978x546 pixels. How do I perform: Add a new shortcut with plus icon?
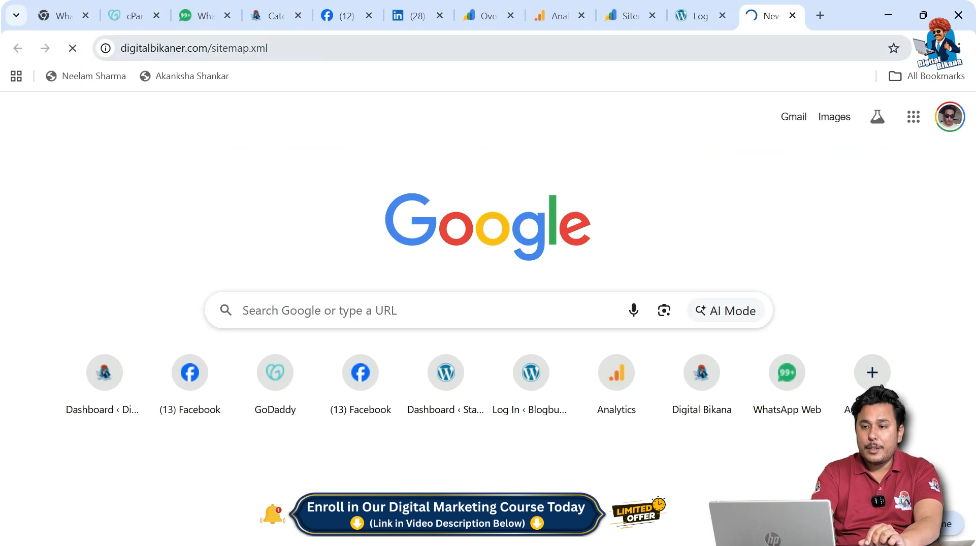(x=872, y=373)
